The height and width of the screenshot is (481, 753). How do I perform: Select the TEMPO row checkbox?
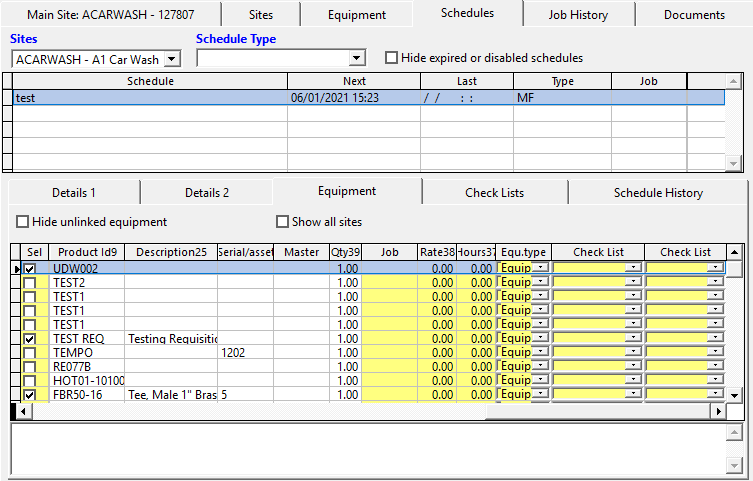click(30, 353)
